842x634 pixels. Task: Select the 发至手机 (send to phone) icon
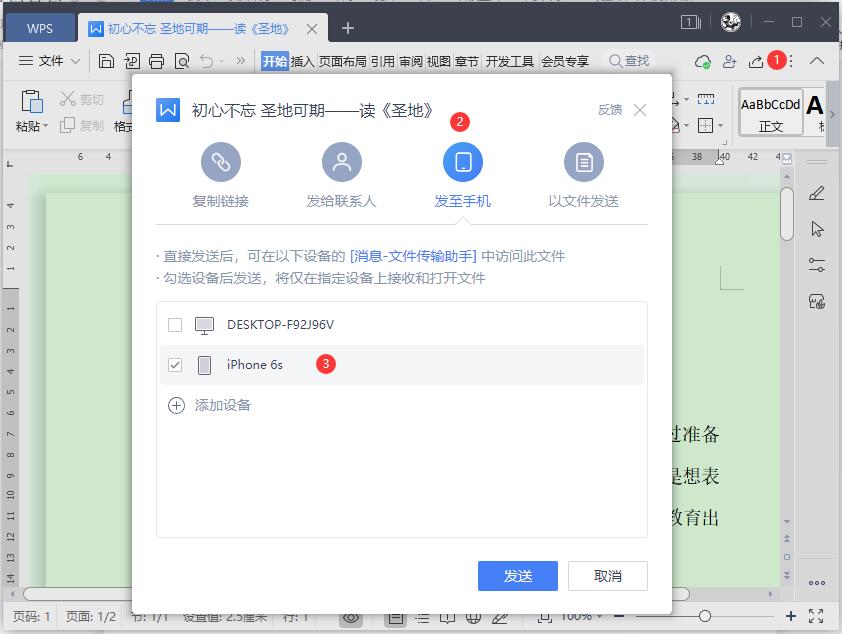(x=462, y=162)
